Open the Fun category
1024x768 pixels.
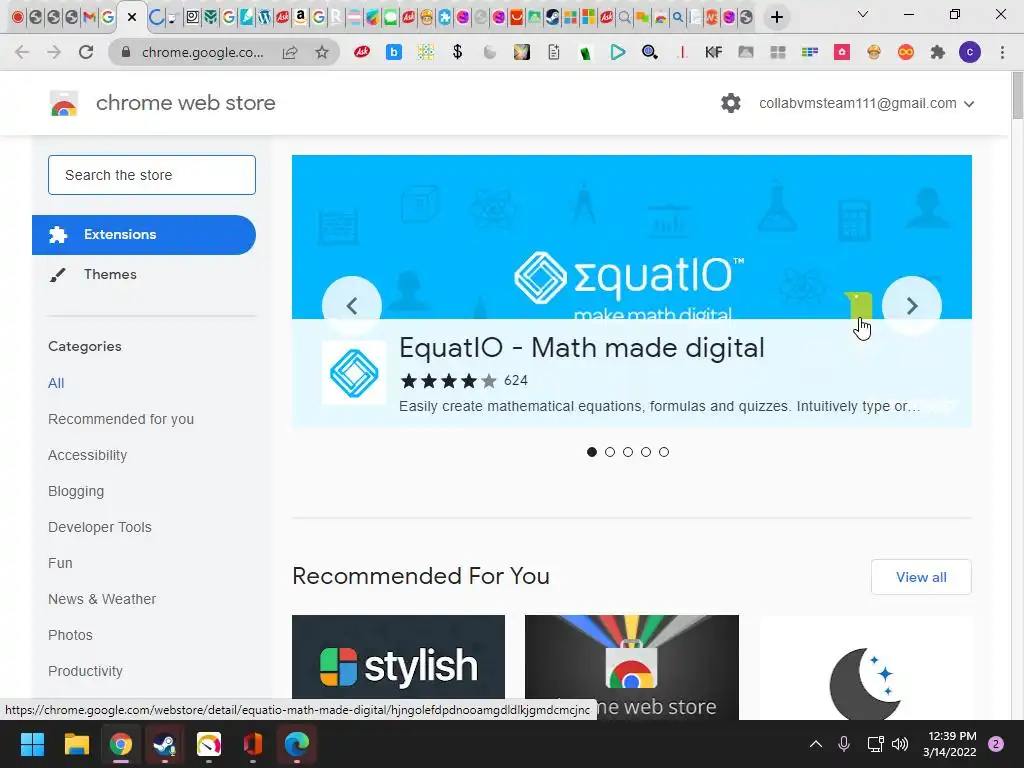point(60,563)
